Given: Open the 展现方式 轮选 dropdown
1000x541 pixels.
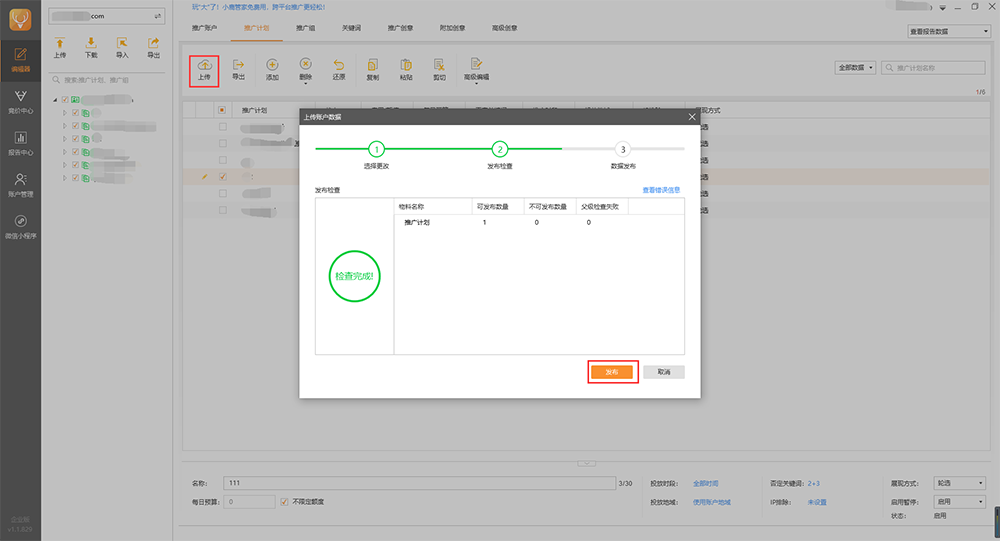Looking at the screenshot, I should 959,483.
